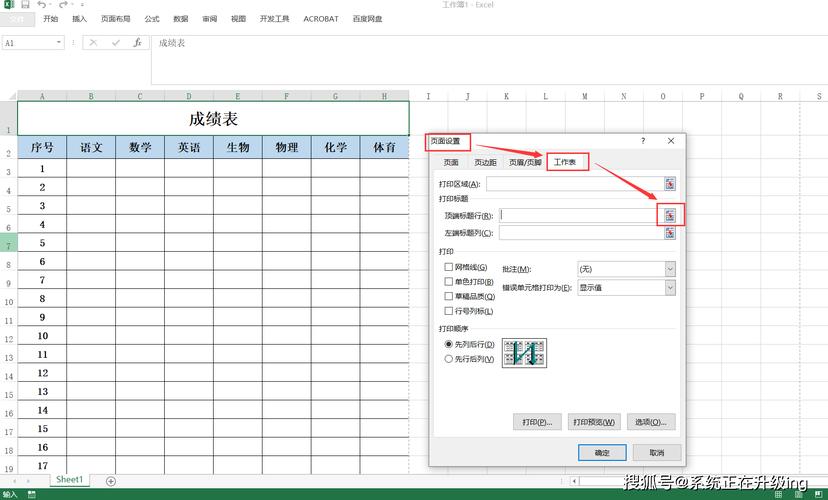
Task: Click the Excel logo icon at top left
Action: coord(8,4)
